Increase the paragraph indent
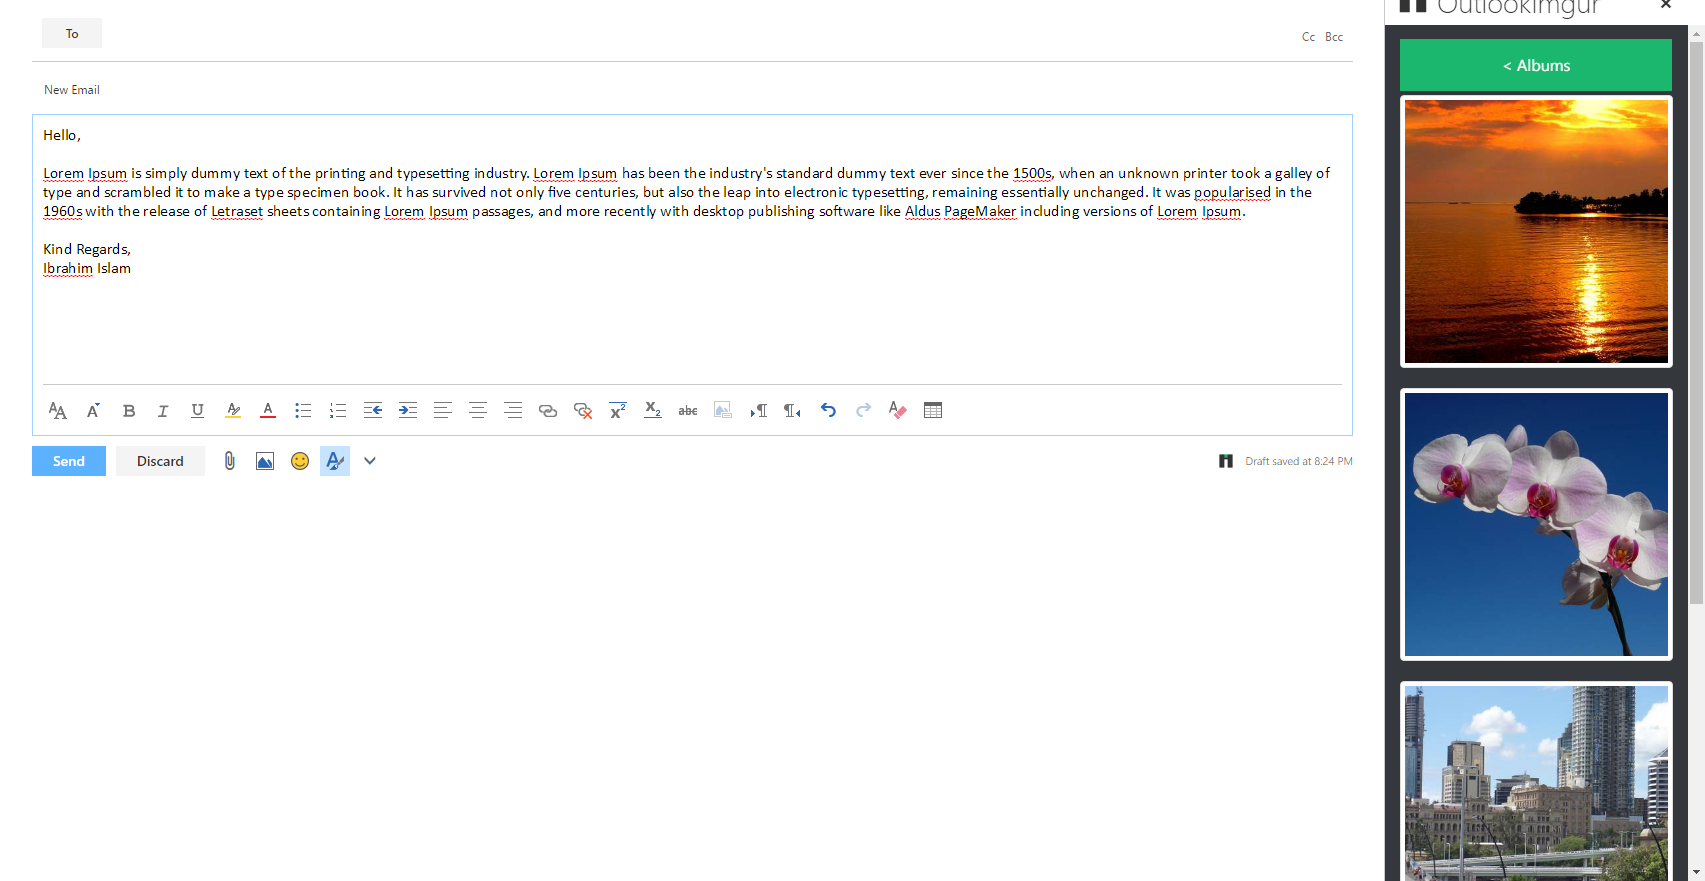 pos(408,410)
